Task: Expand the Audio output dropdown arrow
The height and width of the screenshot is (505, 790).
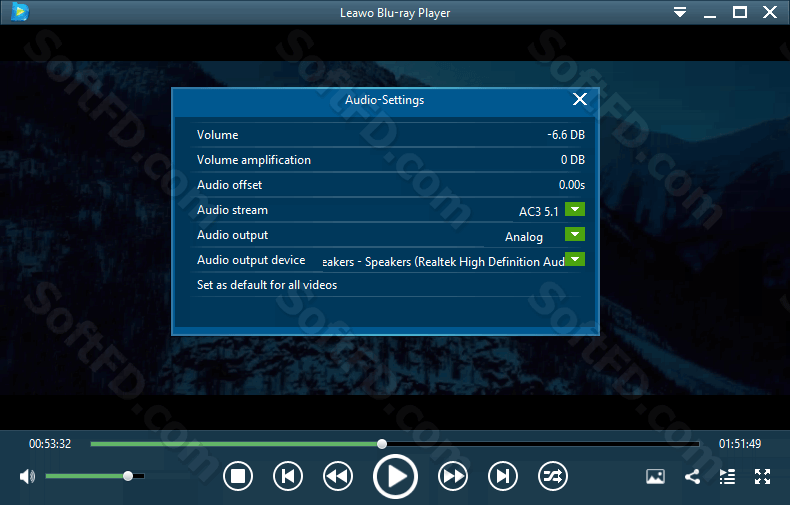Action: click(x=575, y=234)
